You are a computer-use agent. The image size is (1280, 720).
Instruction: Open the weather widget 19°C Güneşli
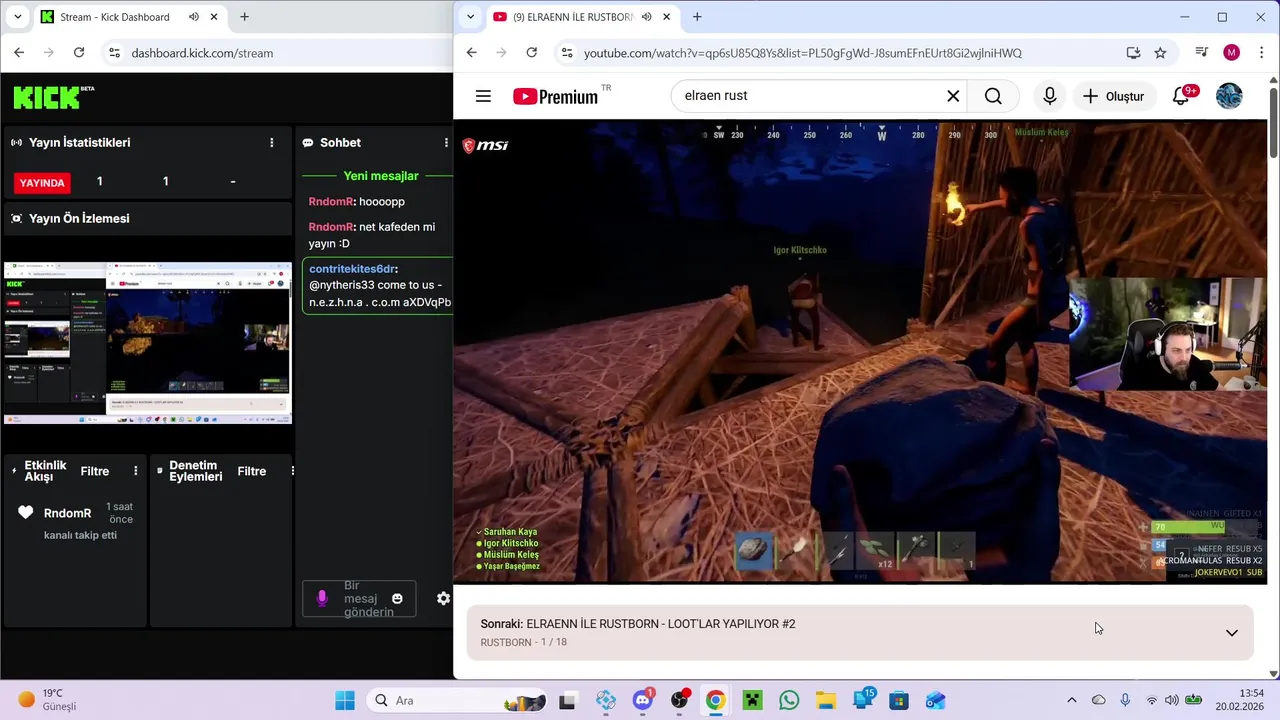coord(48,700)
